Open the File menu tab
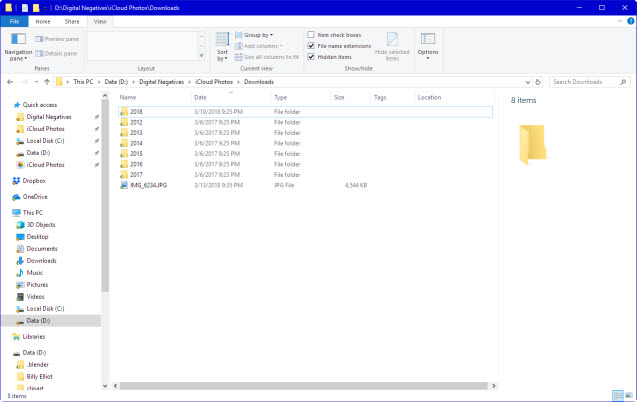This screenshot has width=637, height=402. pos(14,22)
